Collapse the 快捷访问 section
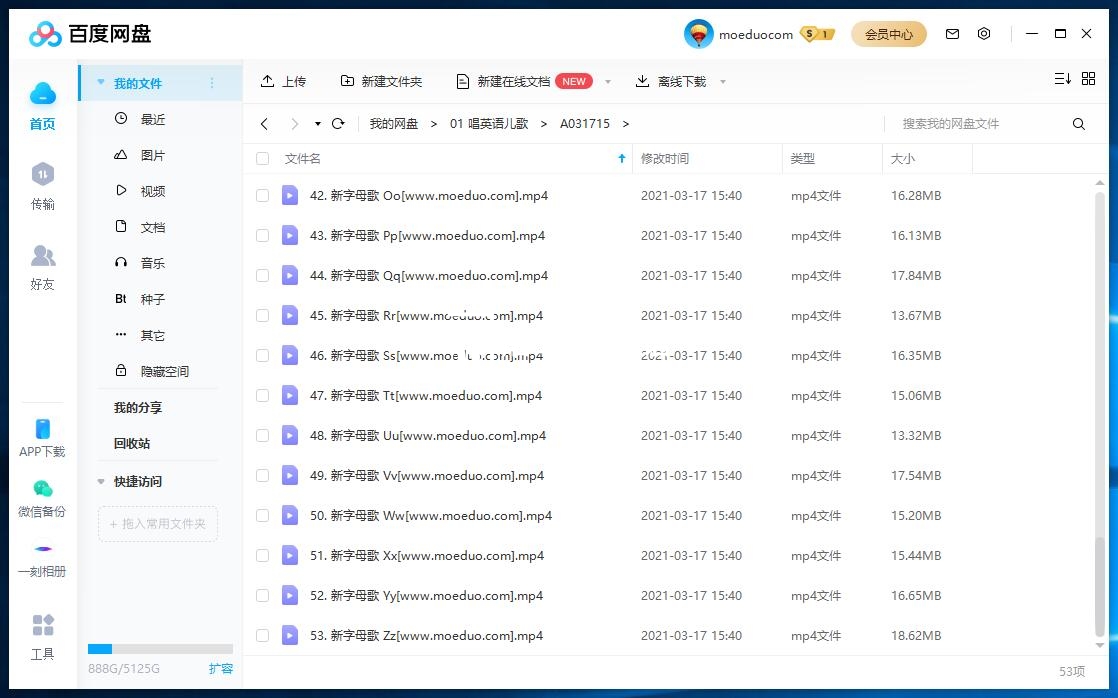This screenshot has height=698, width=1118. 99,482
